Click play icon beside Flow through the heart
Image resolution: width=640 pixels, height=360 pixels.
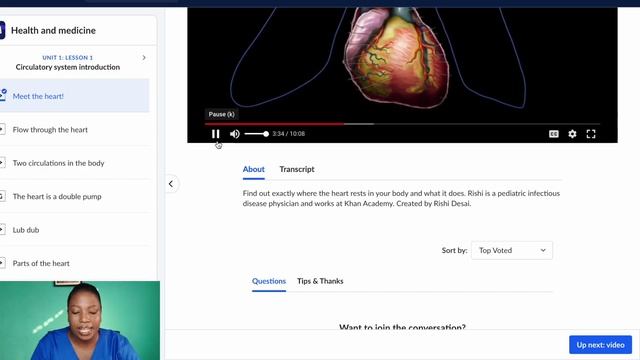tap(2, 129)
